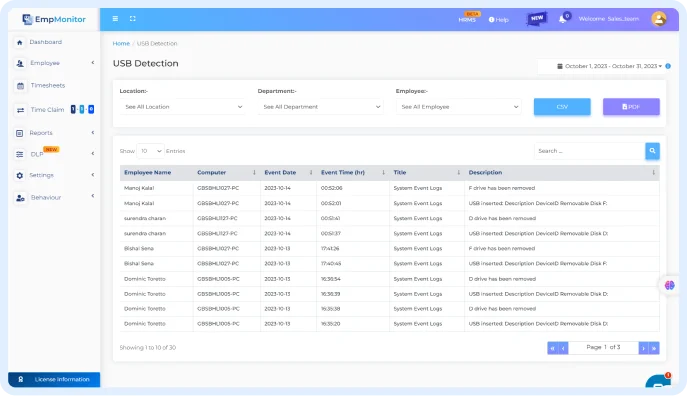Click 'Showing 1 to 10 of 30' text
687x396 pixels.
[148, 348]
